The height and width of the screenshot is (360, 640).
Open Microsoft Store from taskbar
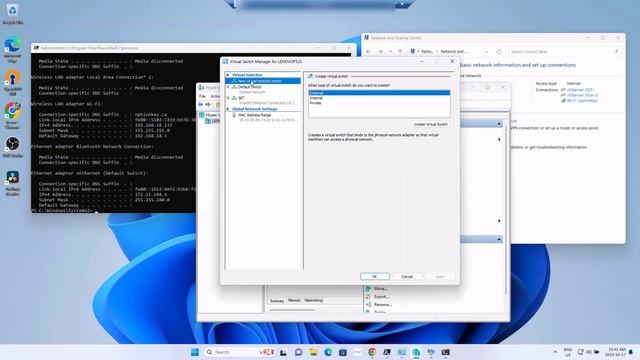342,352
